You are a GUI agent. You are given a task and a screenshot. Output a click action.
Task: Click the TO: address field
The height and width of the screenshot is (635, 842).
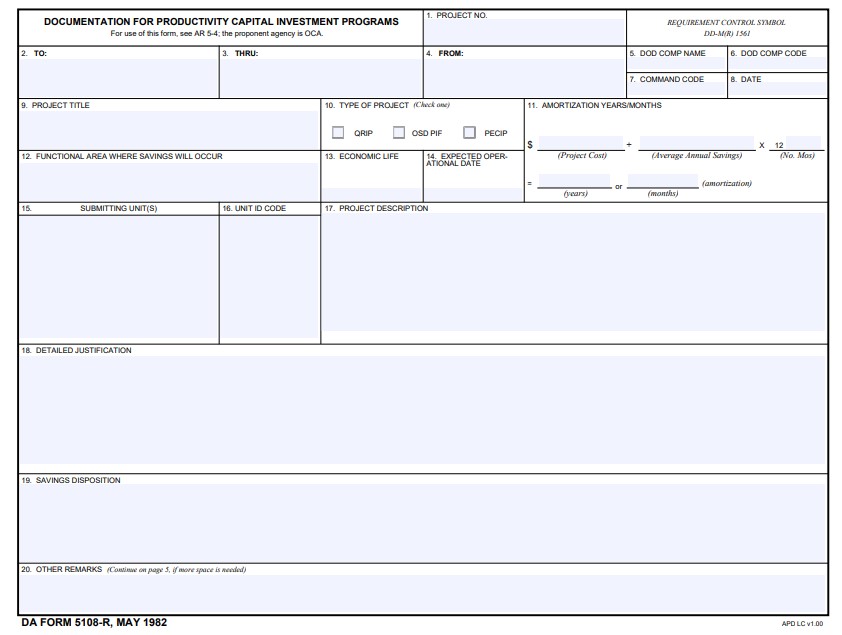point(119,78)
